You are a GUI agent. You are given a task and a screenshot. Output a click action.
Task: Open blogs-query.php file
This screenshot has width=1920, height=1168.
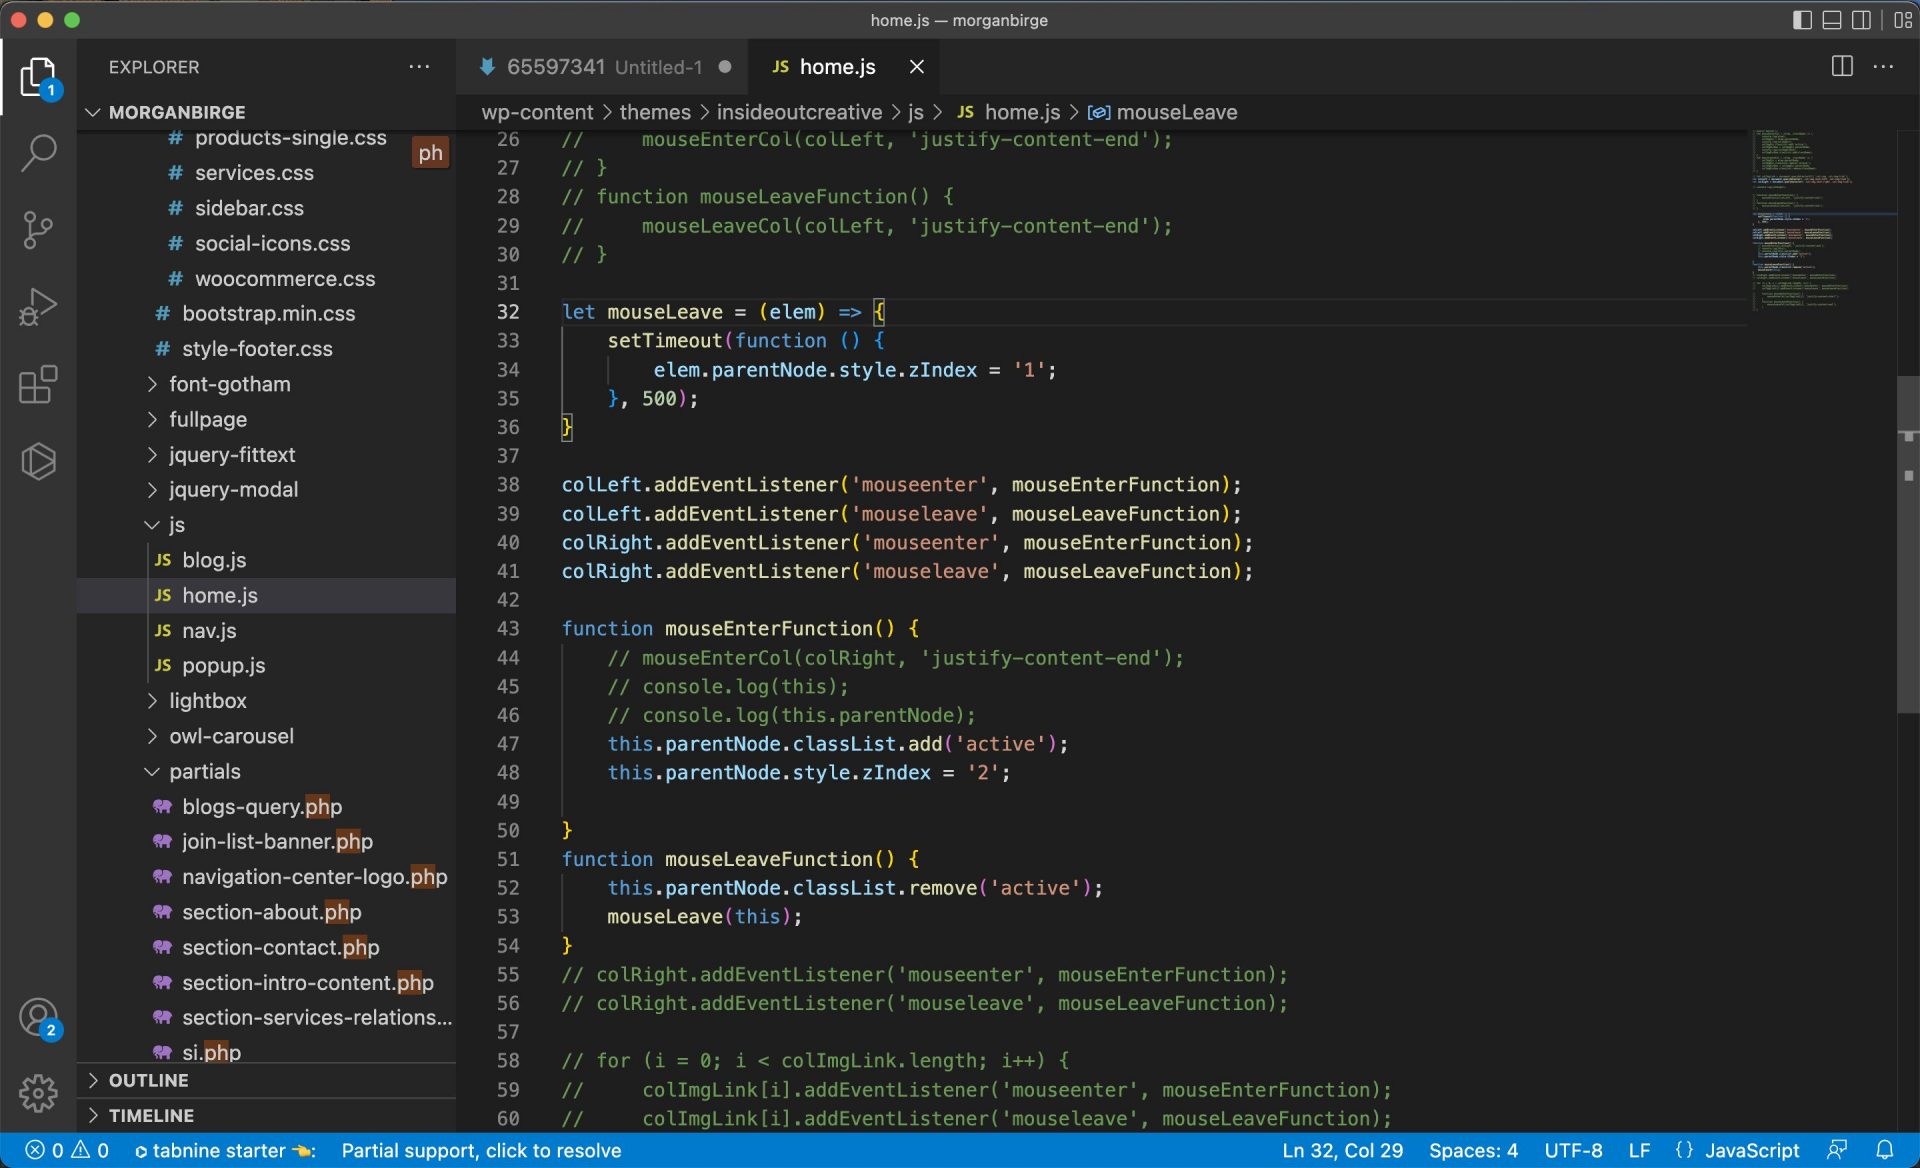pyautogui.click(x=266, y=806)
